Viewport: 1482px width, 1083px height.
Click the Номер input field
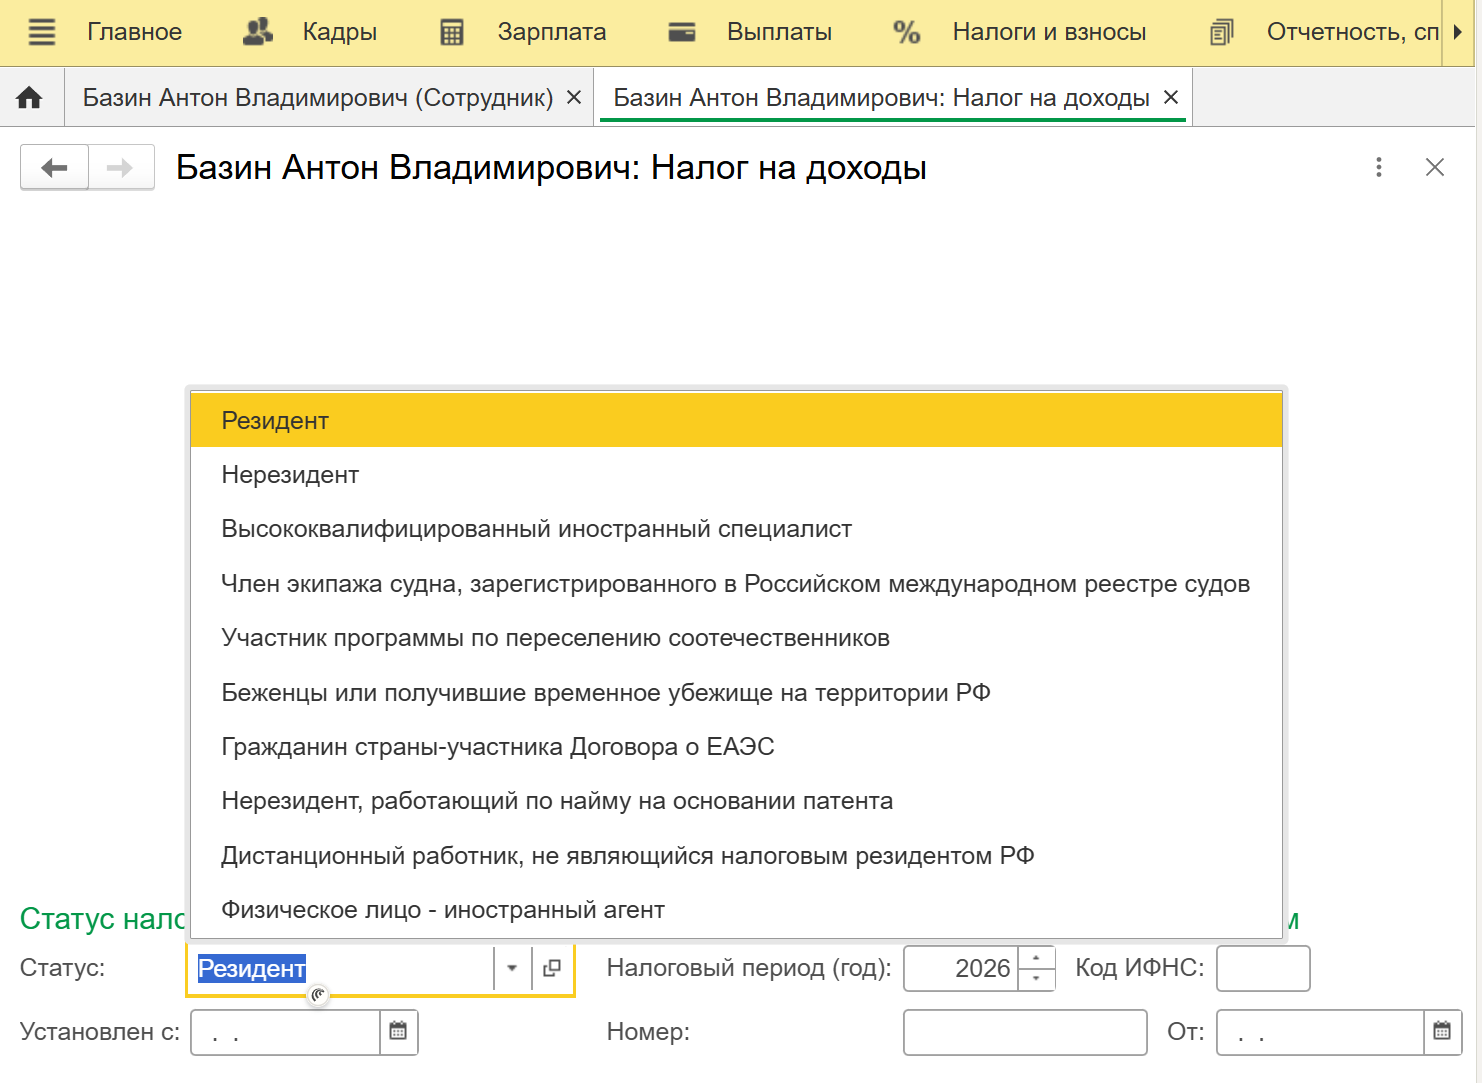point(1025,1032)
